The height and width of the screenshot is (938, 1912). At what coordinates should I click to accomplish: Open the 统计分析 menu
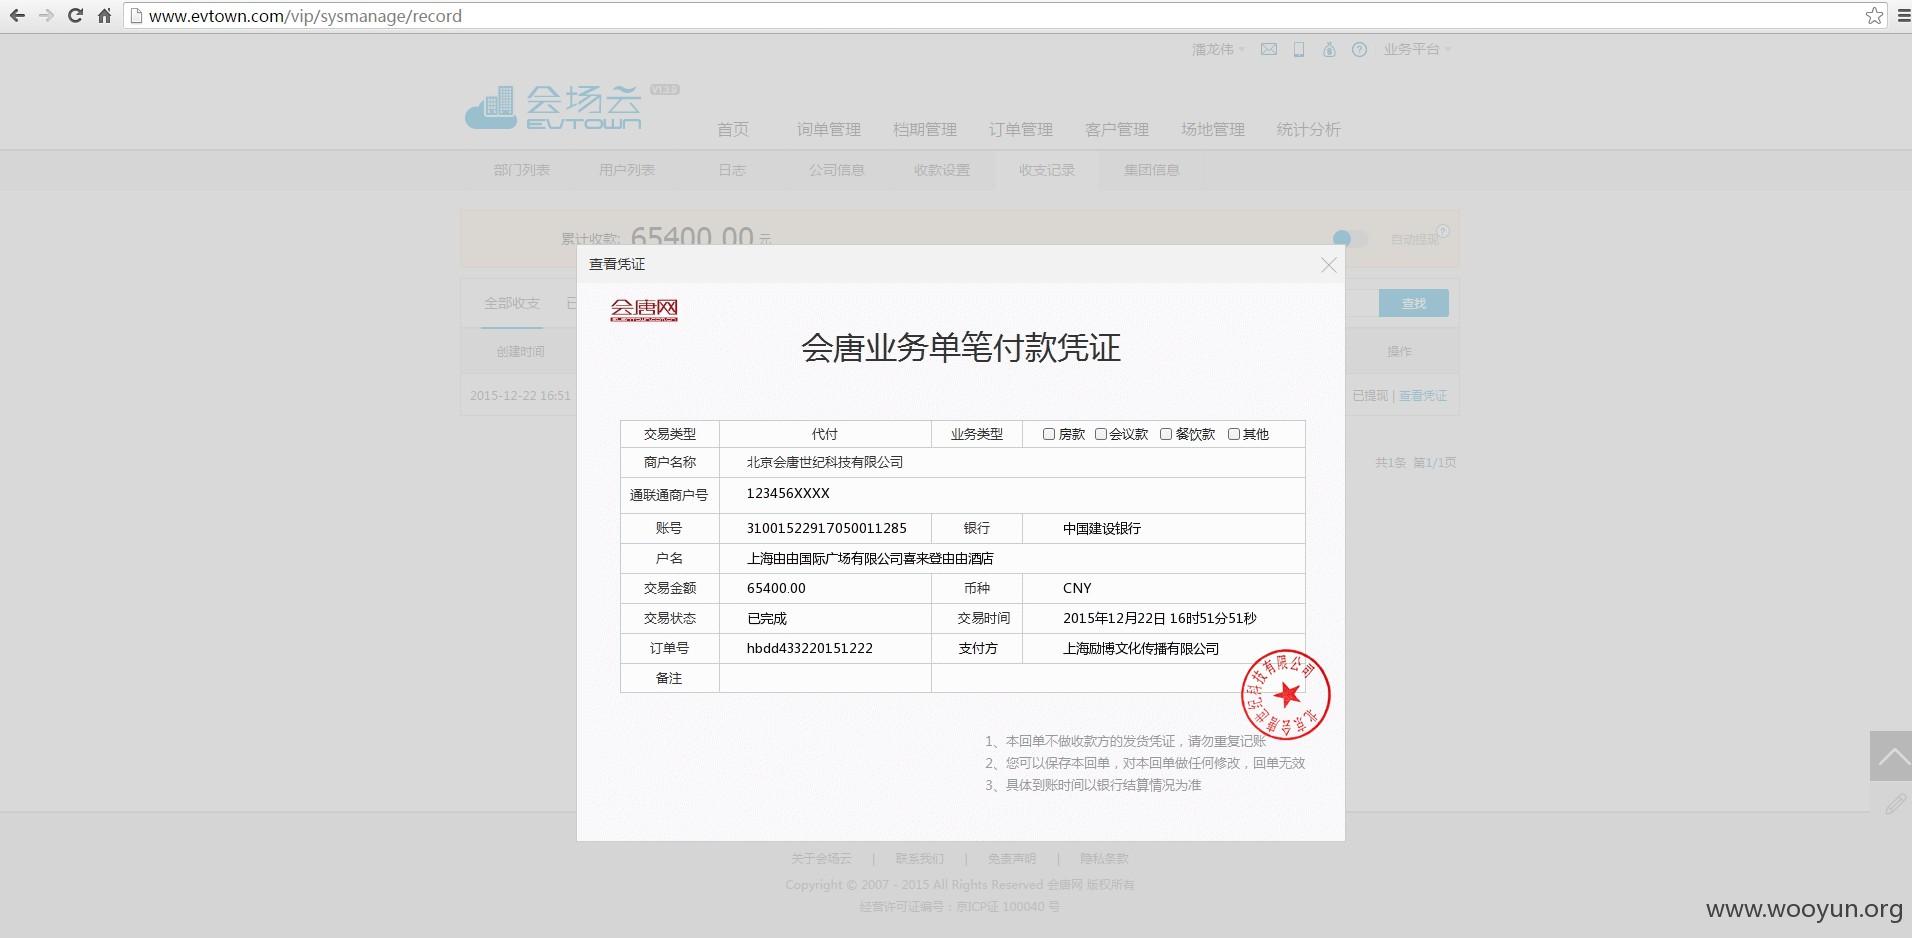(x=1309, y=129)
